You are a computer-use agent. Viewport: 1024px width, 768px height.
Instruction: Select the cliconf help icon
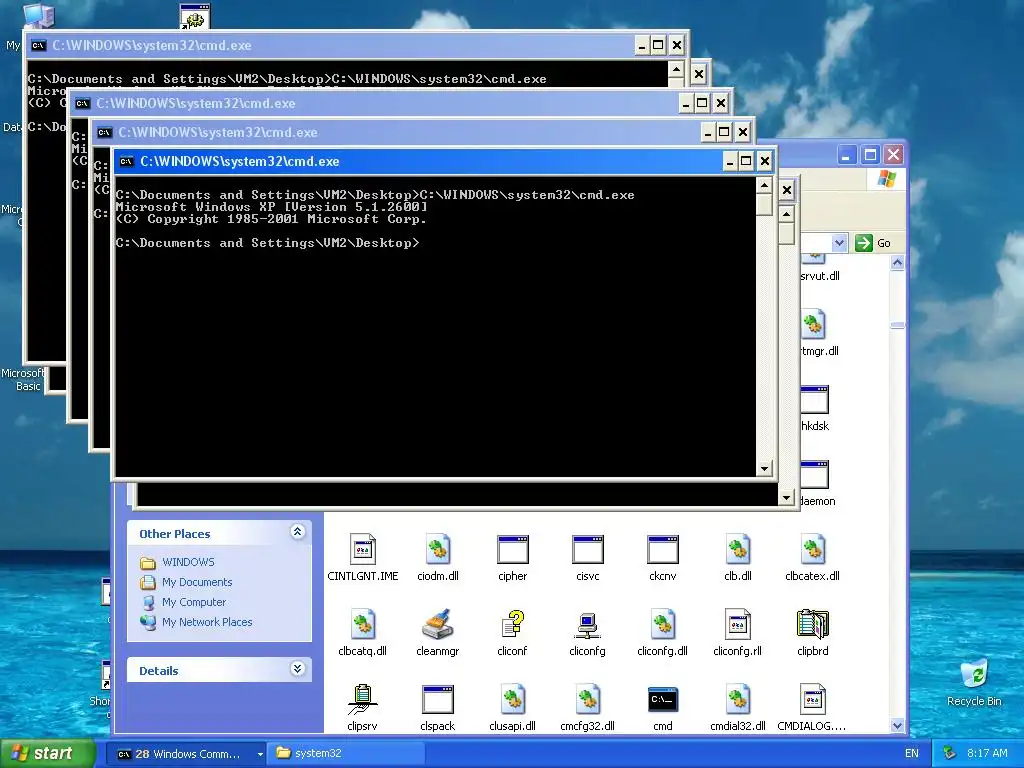(x=513, y=624)
